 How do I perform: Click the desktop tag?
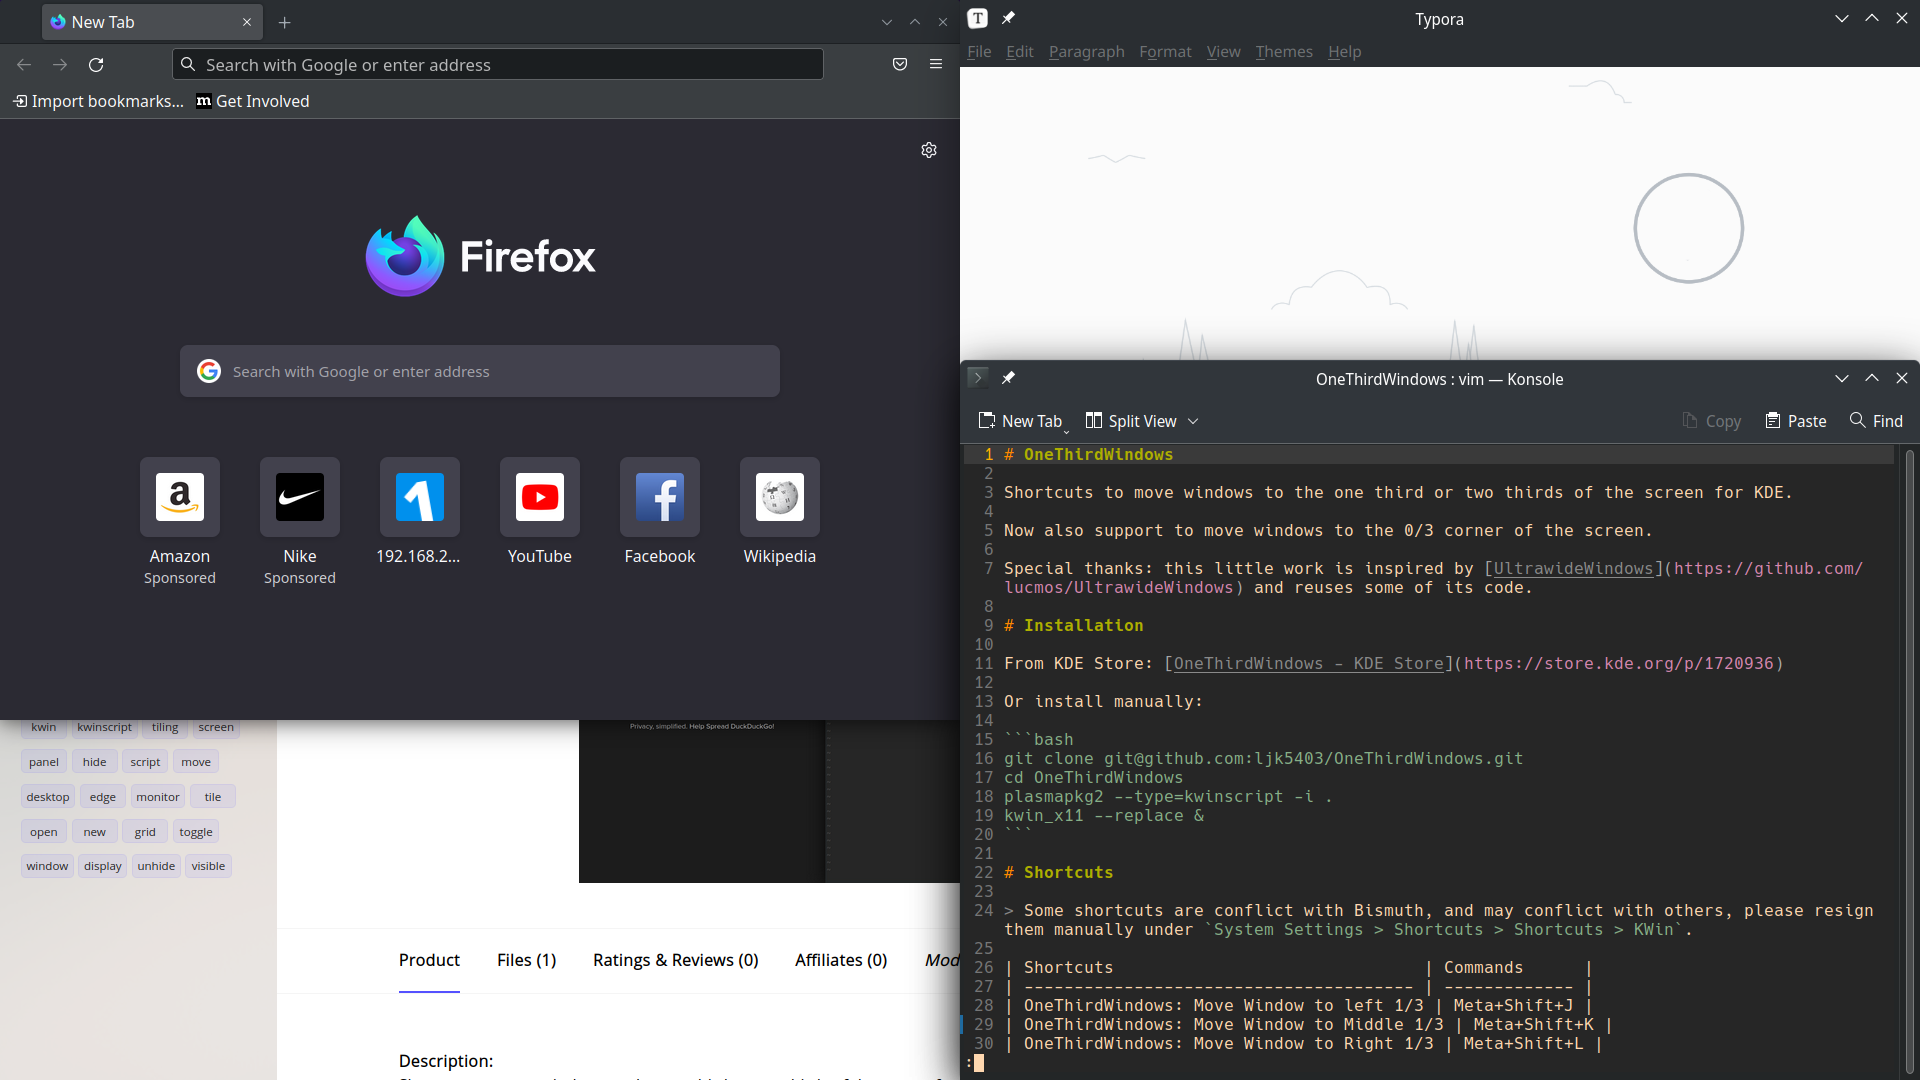(48, 797)
